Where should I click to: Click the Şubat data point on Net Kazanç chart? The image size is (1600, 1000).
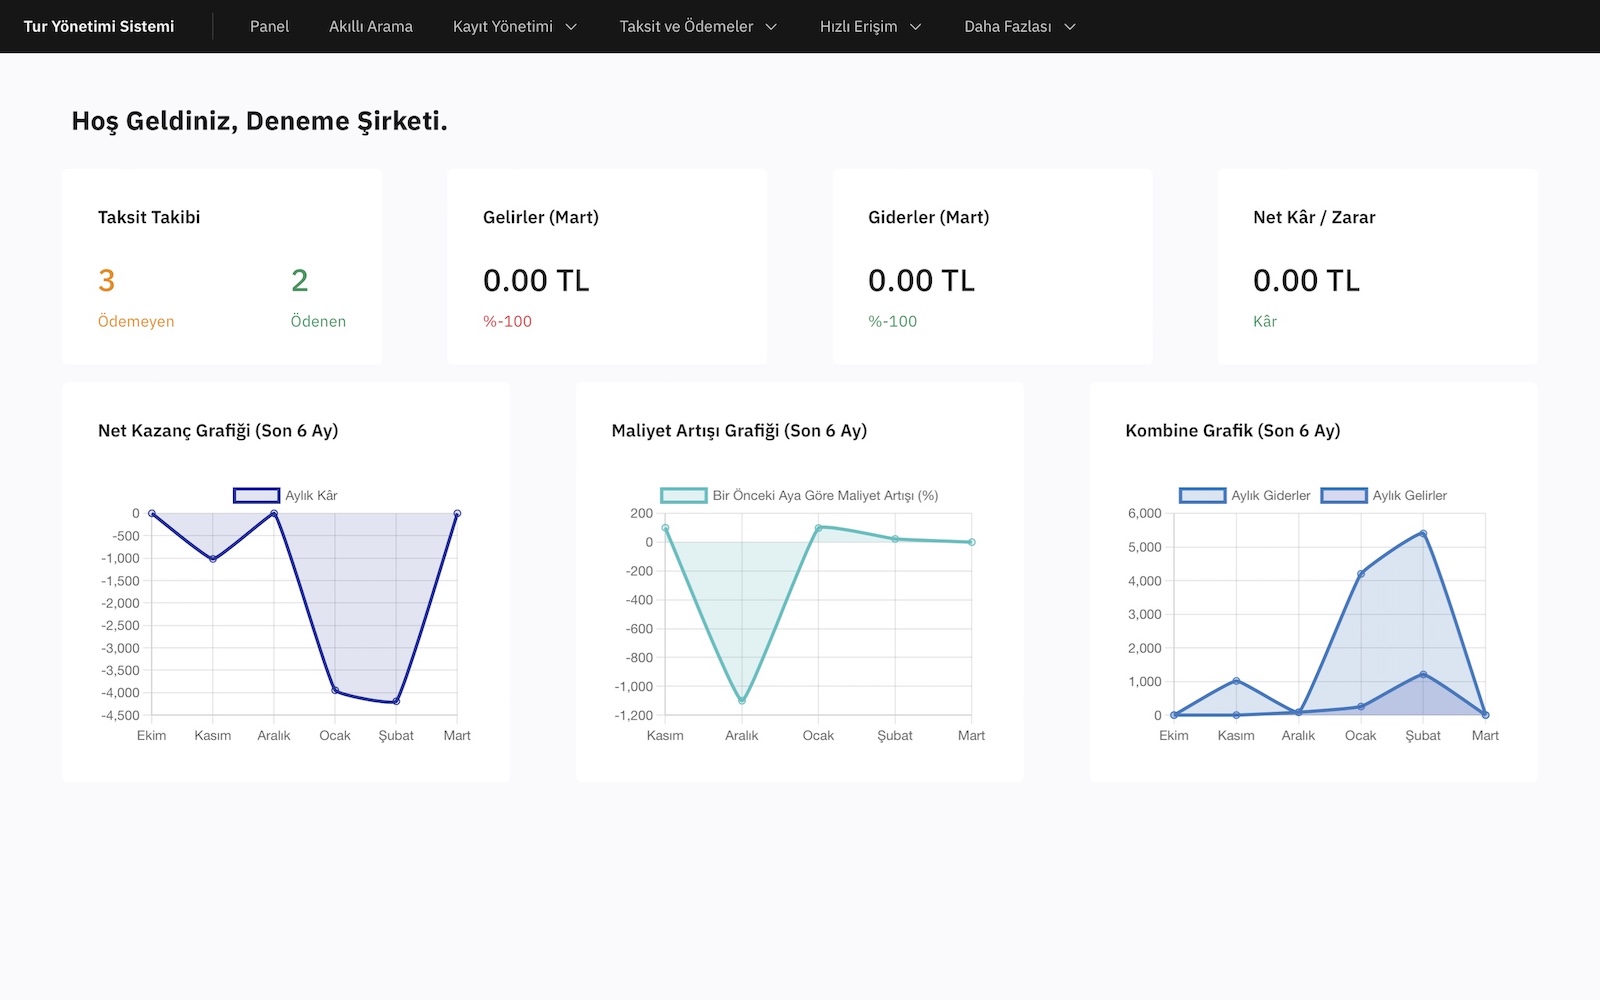click(x=396, y=701)
